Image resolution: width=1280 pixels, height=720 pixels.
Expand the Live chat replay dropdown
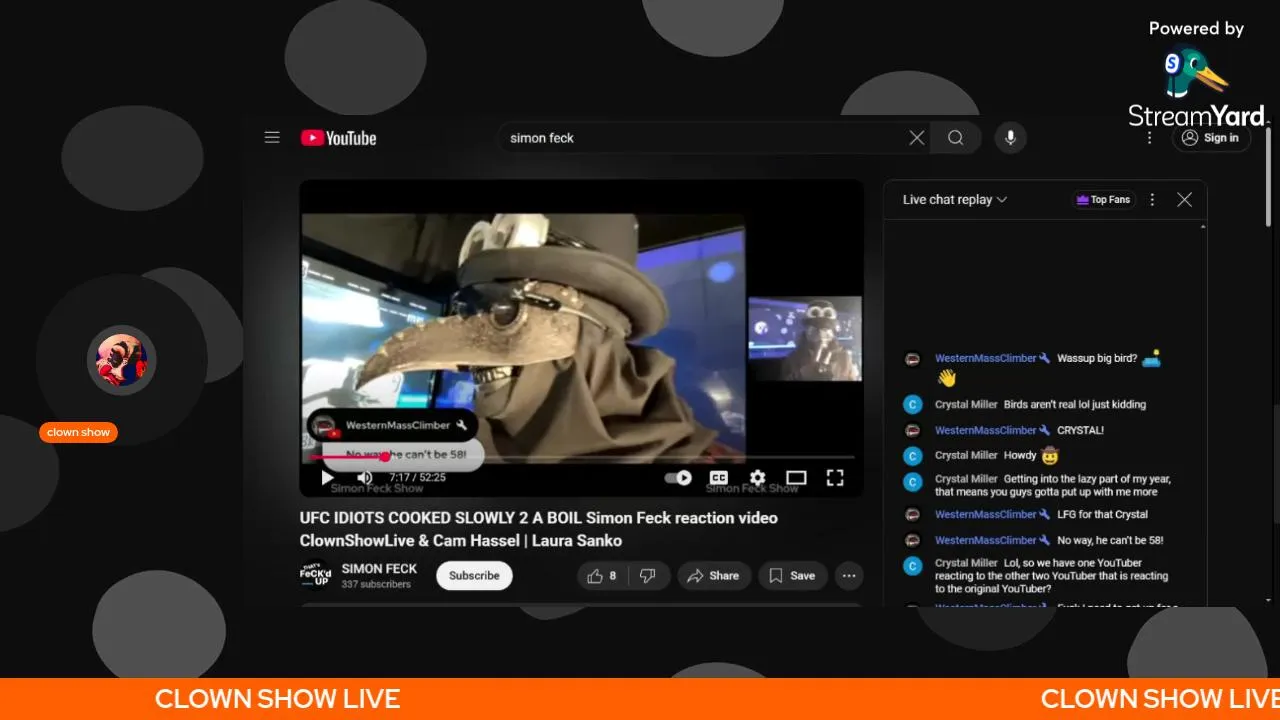[x=954, y=200]
